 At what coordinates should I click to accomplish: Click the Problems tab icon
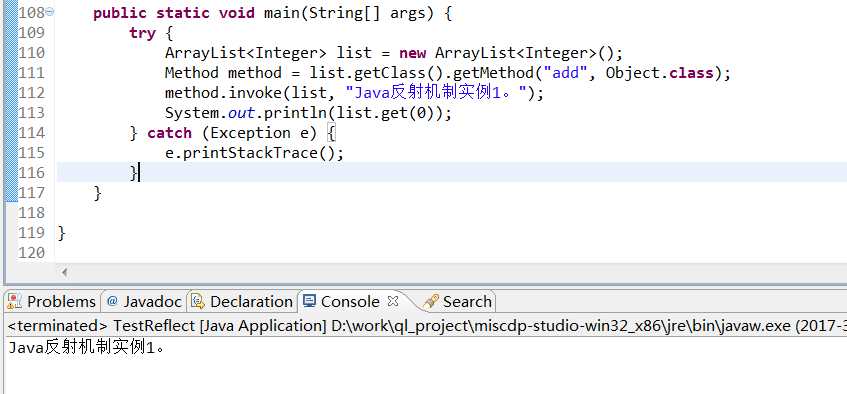click(x=15, y=301)
